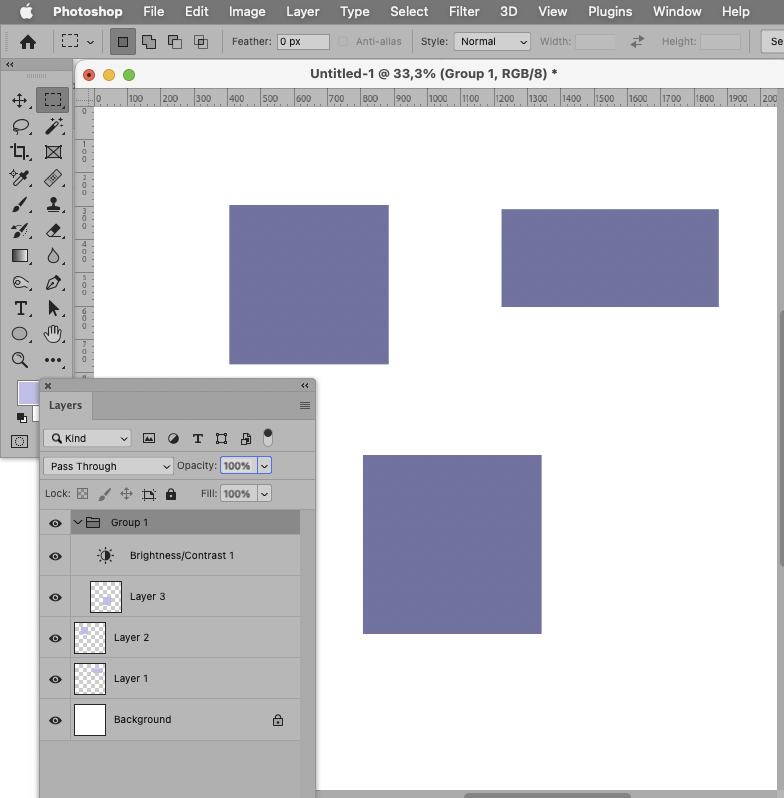
Task: Select the History Brush tool
Action: (x=20, y=231)
